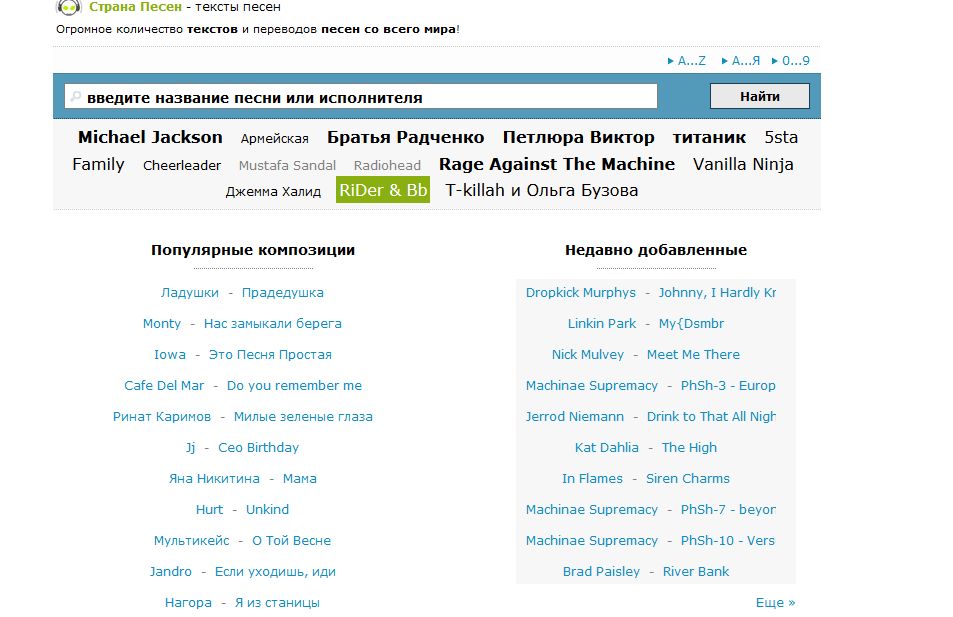
Task: Click the Страна Песен headphones logo icon
Action: (68, 7)
